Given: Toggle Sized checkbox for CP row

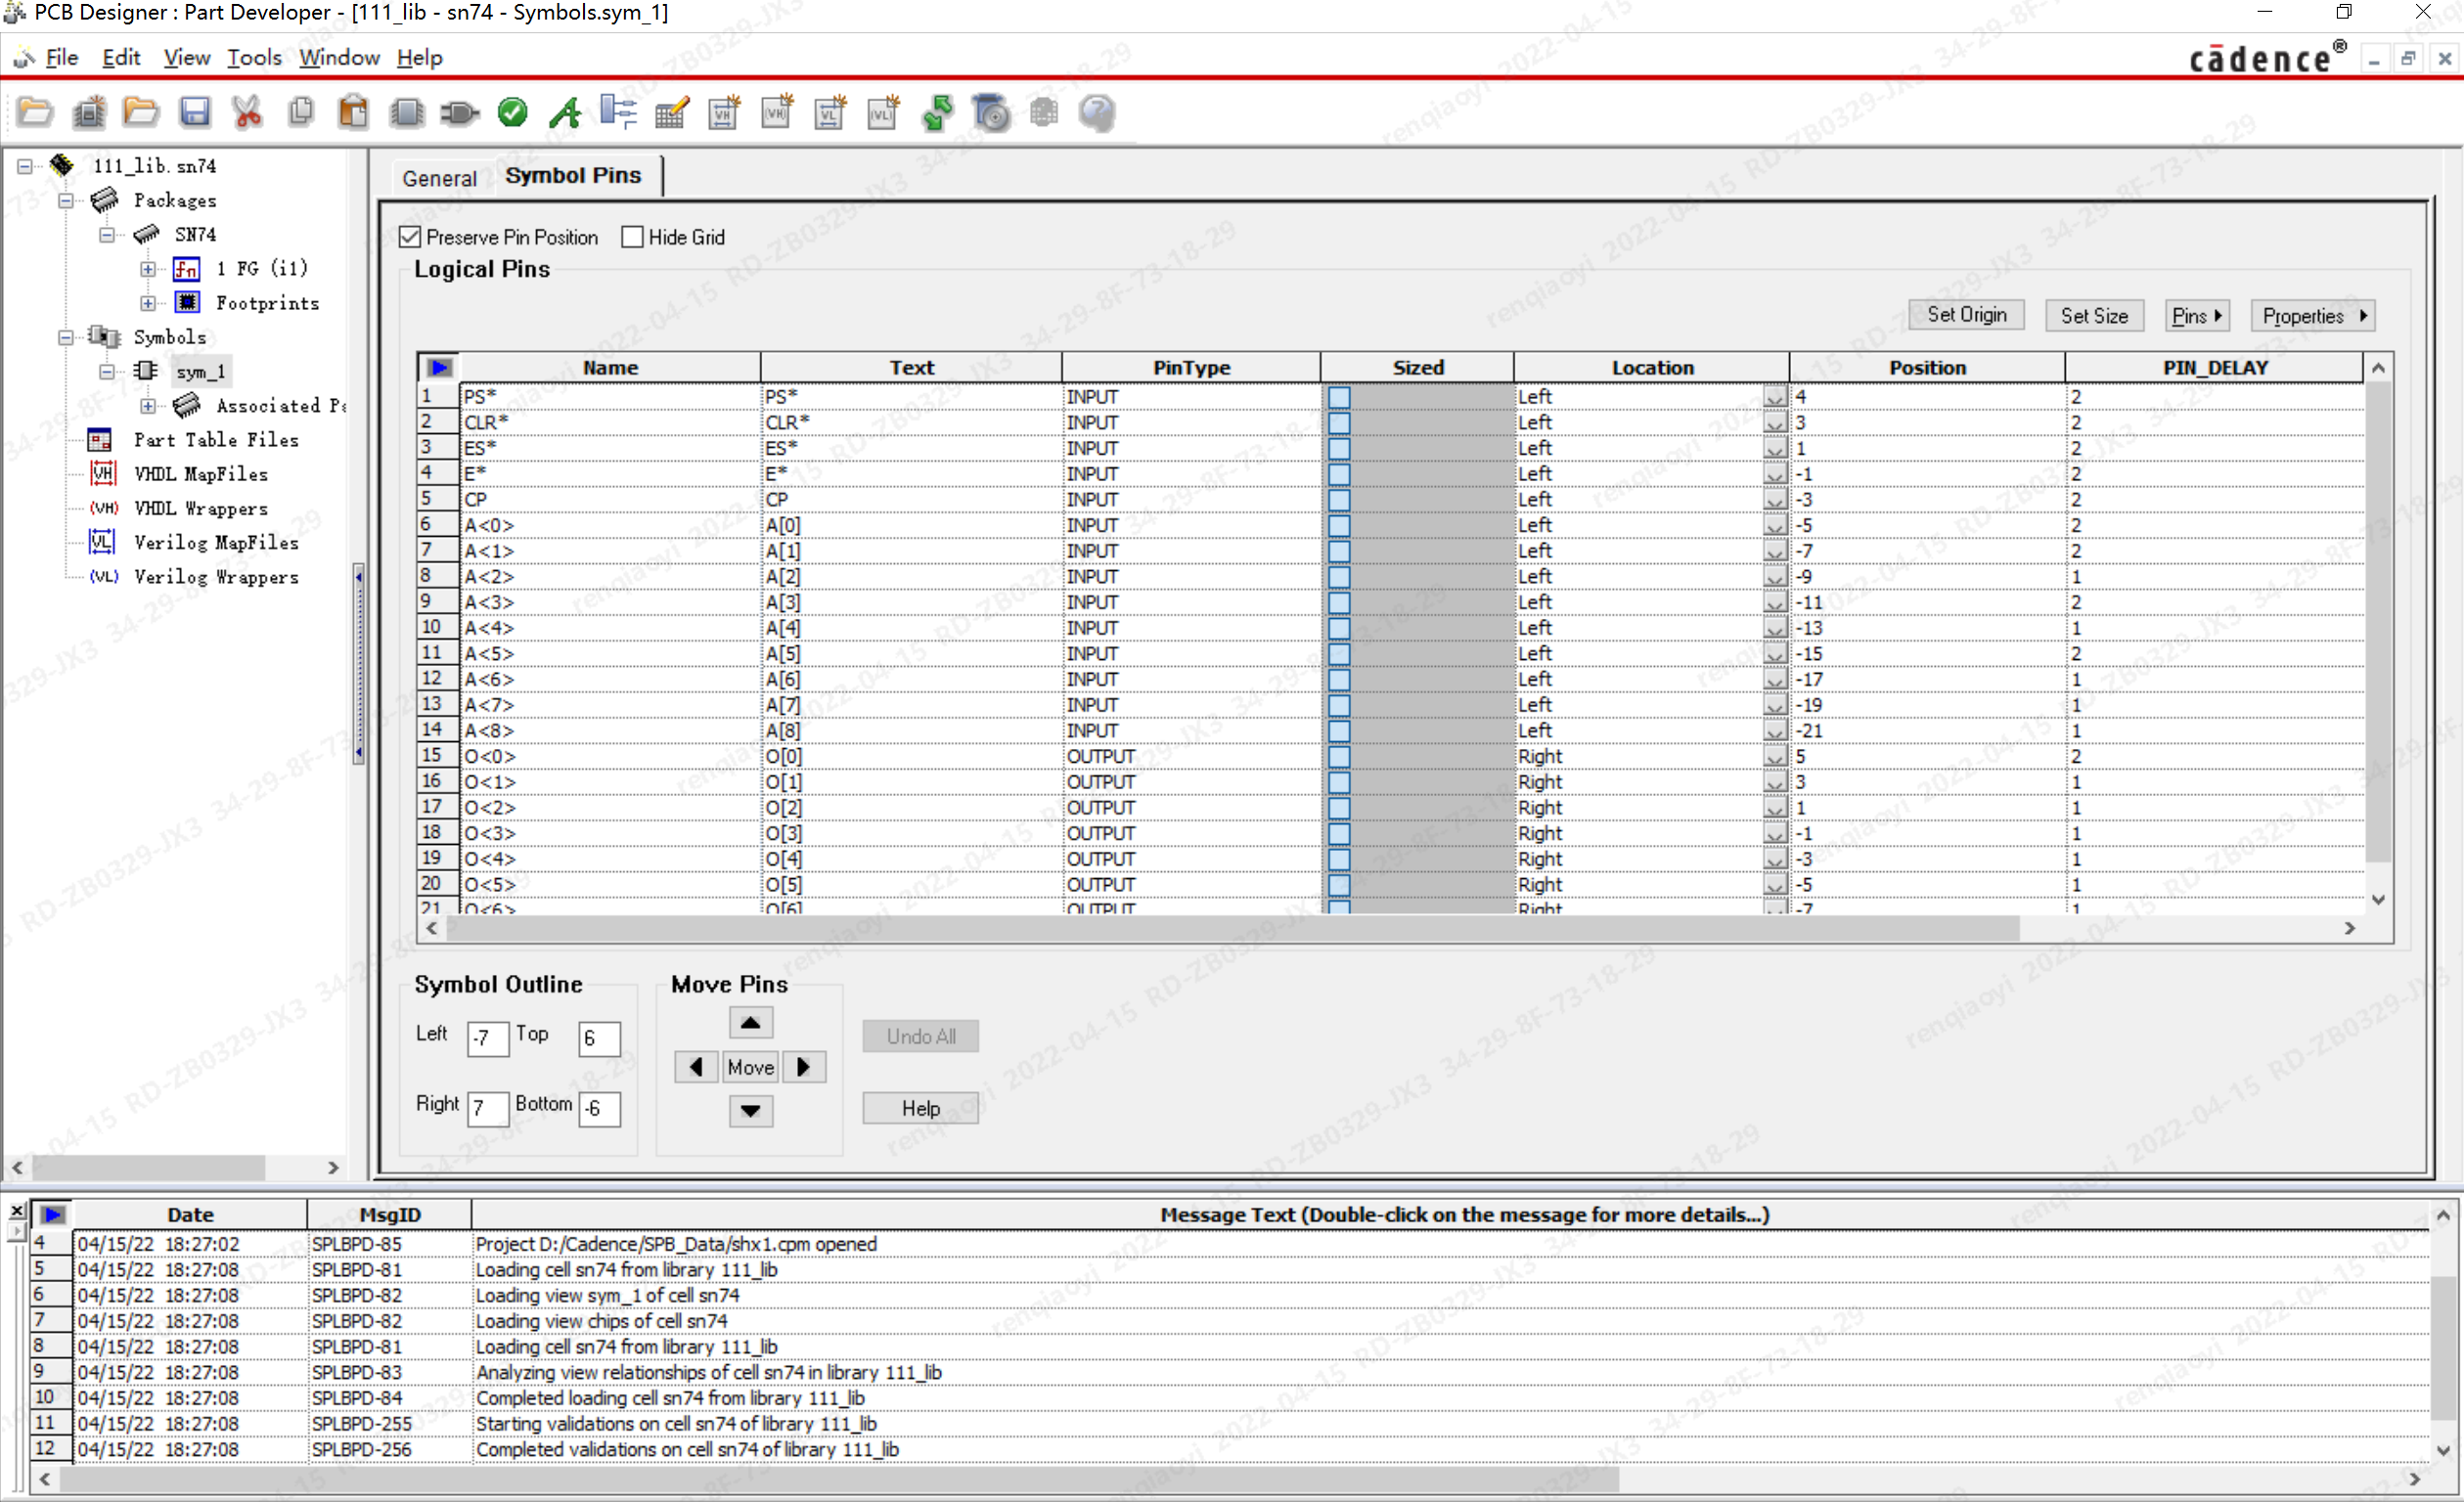Looking at the screenshot, I should (1339, 499).
